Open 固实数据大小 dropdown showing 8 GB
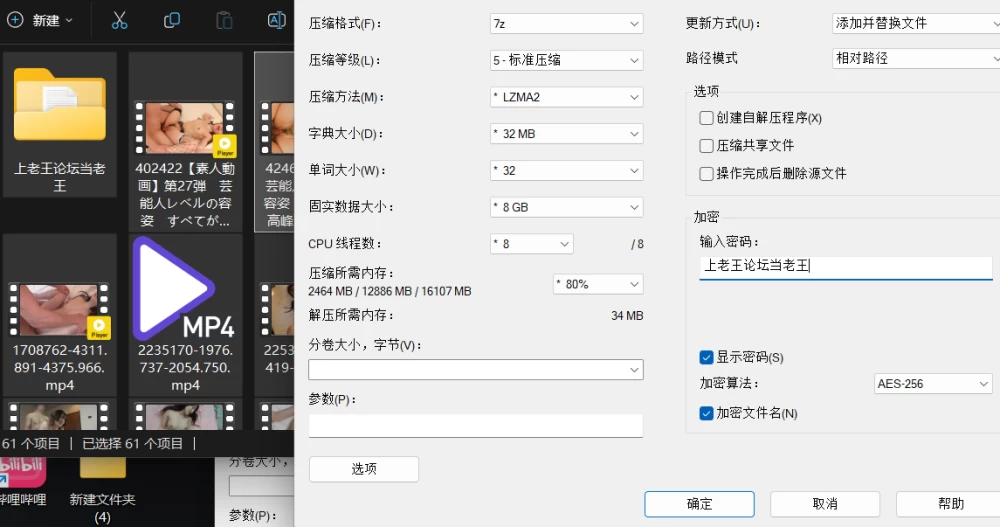1000x527 pixels. [566, 207]
